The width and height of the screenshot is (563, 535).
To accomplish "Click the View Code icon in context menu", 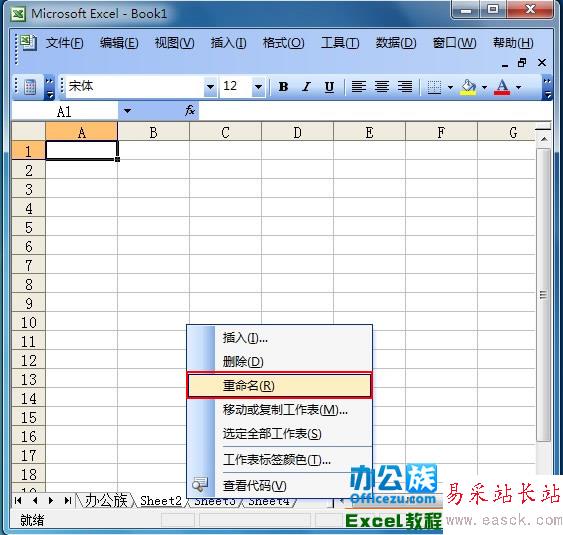I will click(200, 485).
